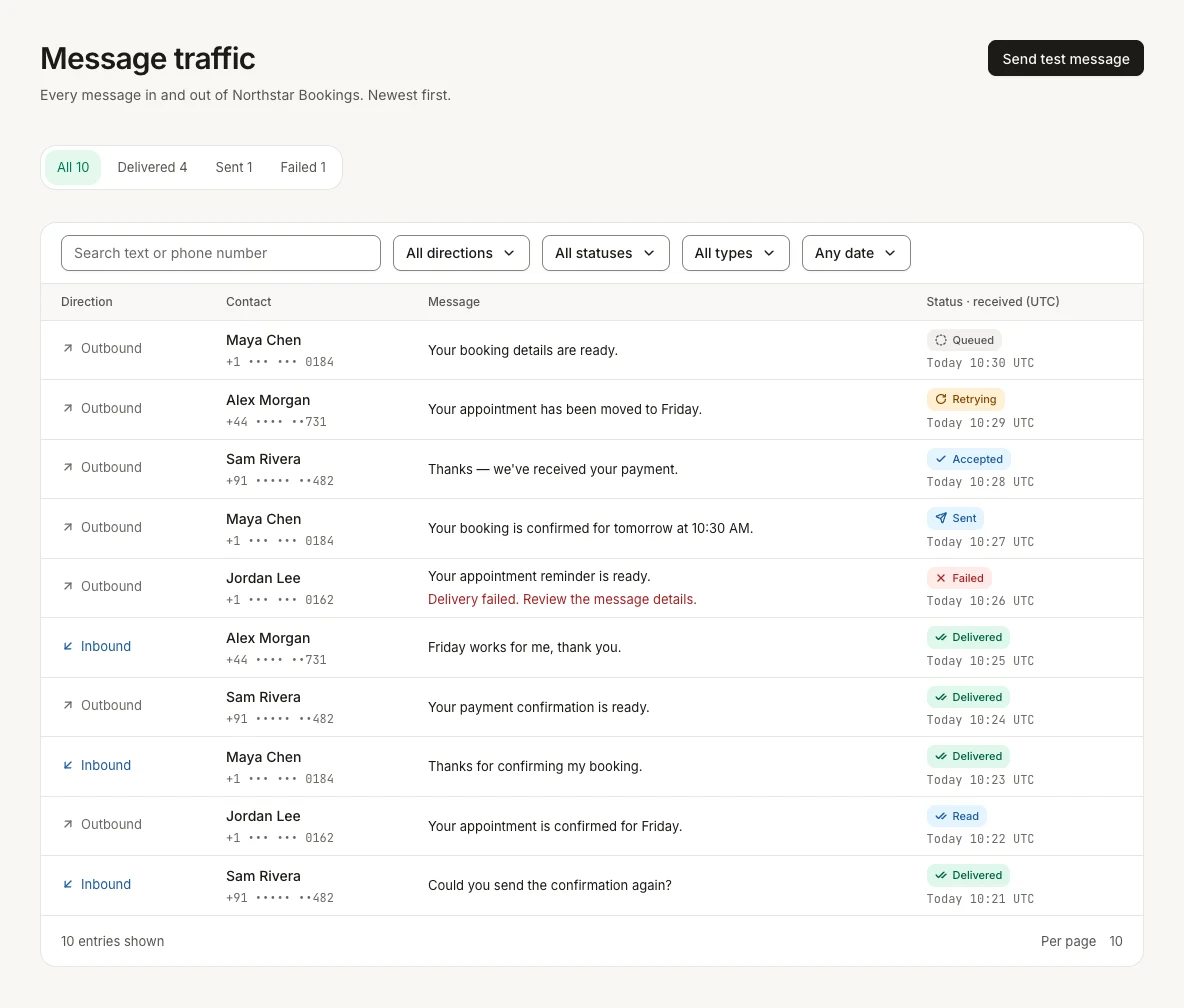This screenshot has width=1184, height=1008.
Task: Click the Queued status badge
Action: 964,340
